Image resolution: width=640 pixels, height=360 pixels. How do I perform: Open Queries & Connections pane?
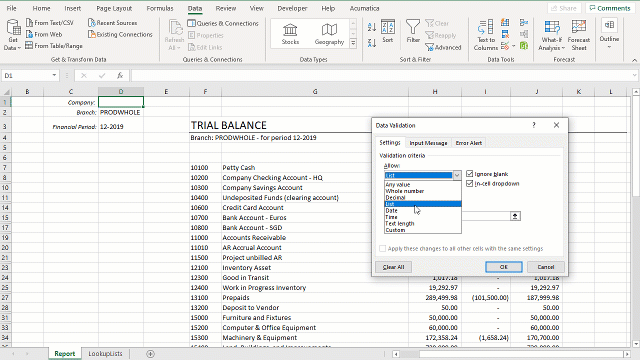(x=223, y=23)
